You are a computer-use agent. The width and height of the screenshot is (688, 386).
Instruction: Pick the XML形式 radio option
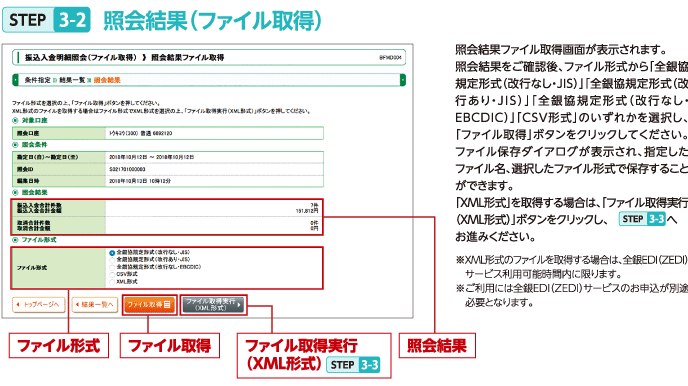[112, 282]
